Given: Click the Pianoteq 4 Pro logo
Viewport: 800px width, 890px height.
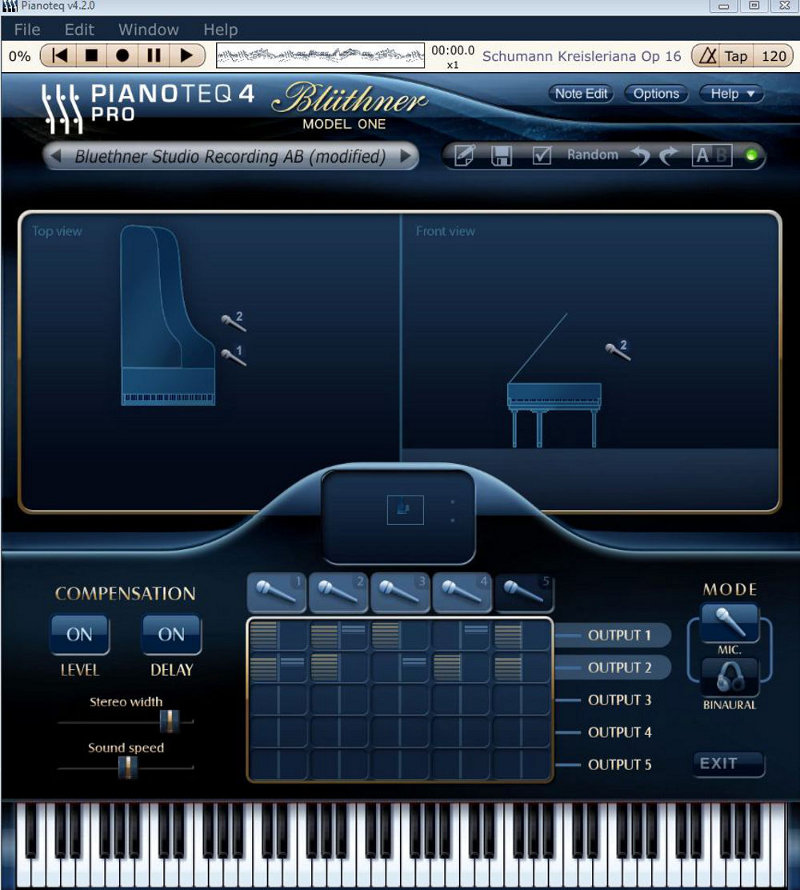Looking at the screenshot, I should click(146, 106).
